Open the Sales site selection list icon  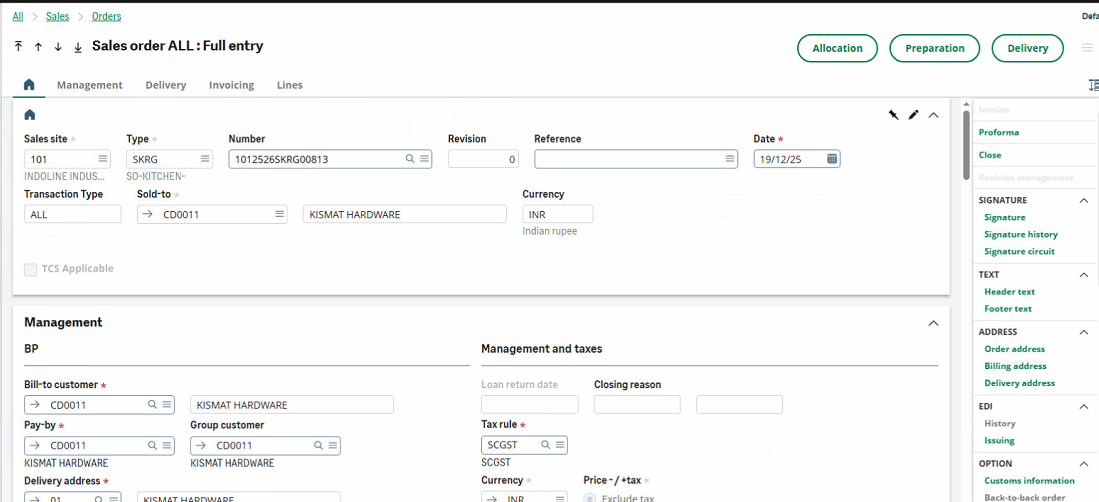click(x=102, y=159)
